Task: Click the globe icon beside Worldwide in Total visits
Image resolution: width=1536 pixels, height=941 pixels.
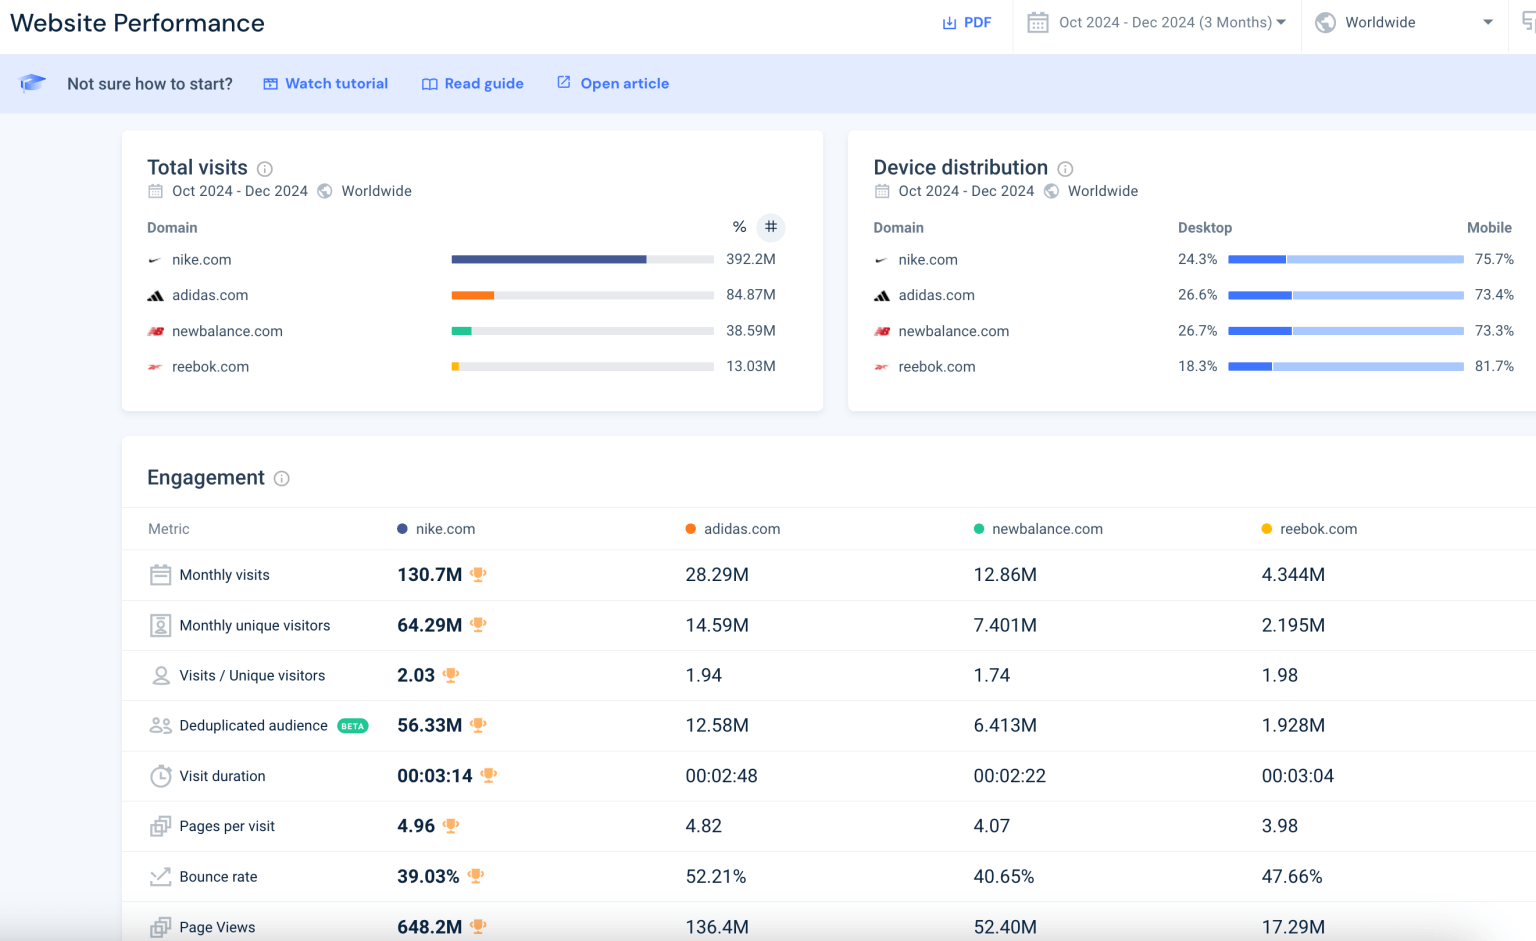Action: pos(324,190)
